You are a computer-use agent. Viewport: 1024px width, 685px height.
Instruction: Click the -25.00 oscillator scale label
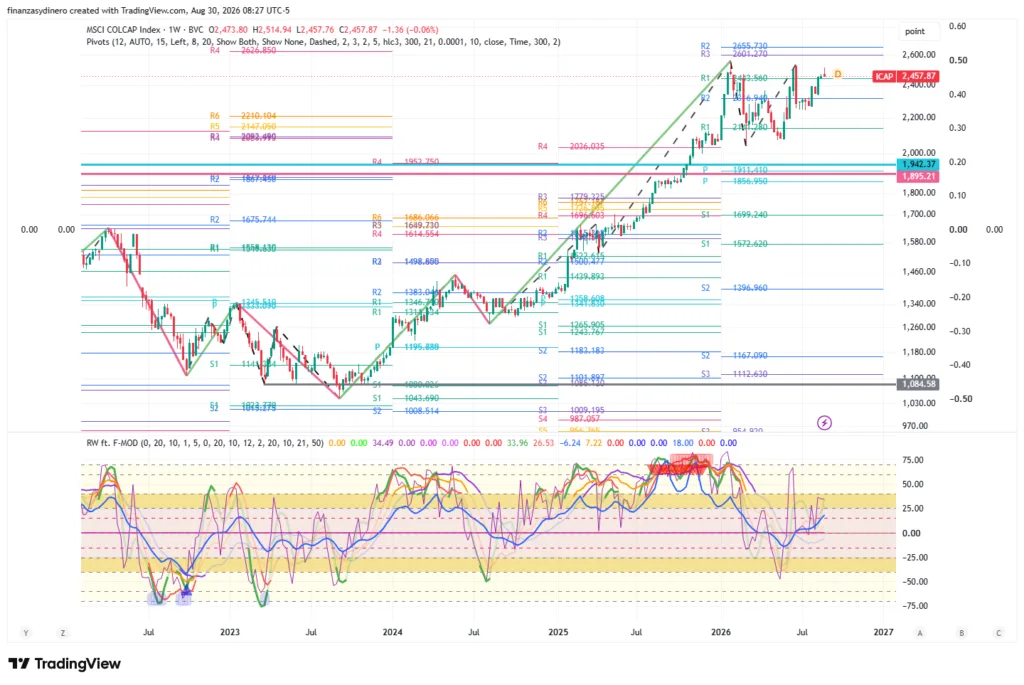914,558
